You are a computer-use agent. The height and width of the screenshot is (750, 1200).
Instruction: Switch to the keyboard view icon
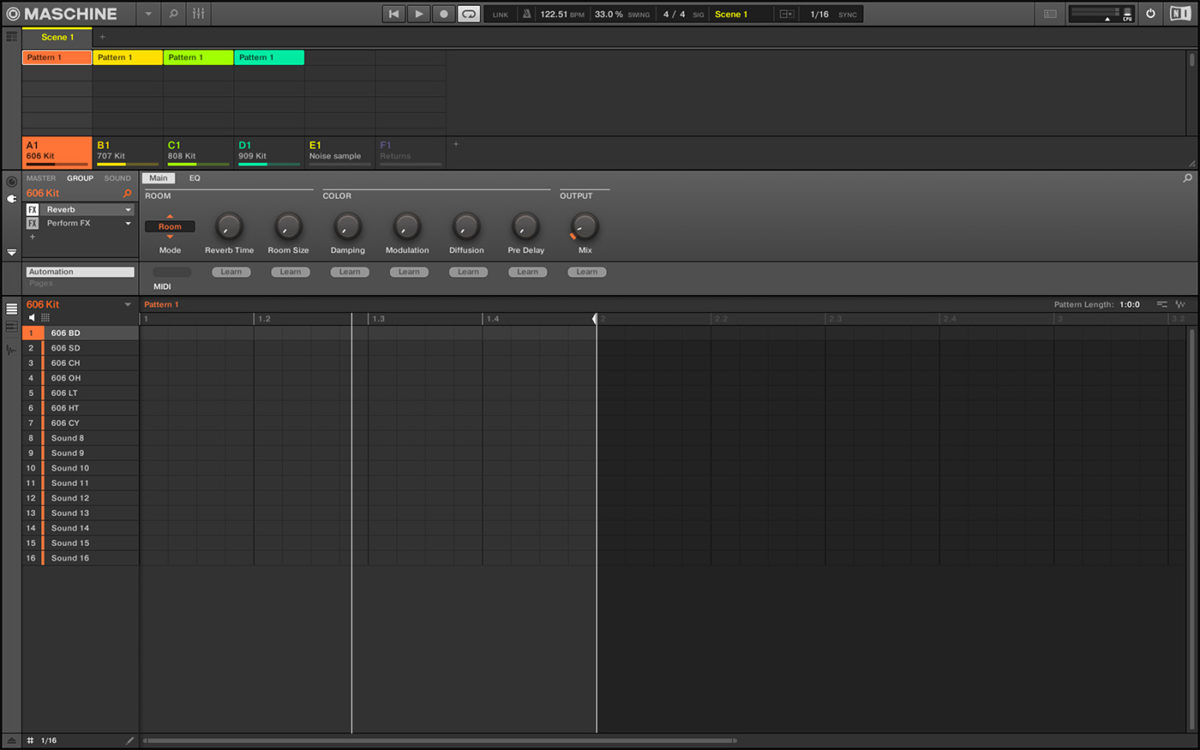(x=11, y=327)
